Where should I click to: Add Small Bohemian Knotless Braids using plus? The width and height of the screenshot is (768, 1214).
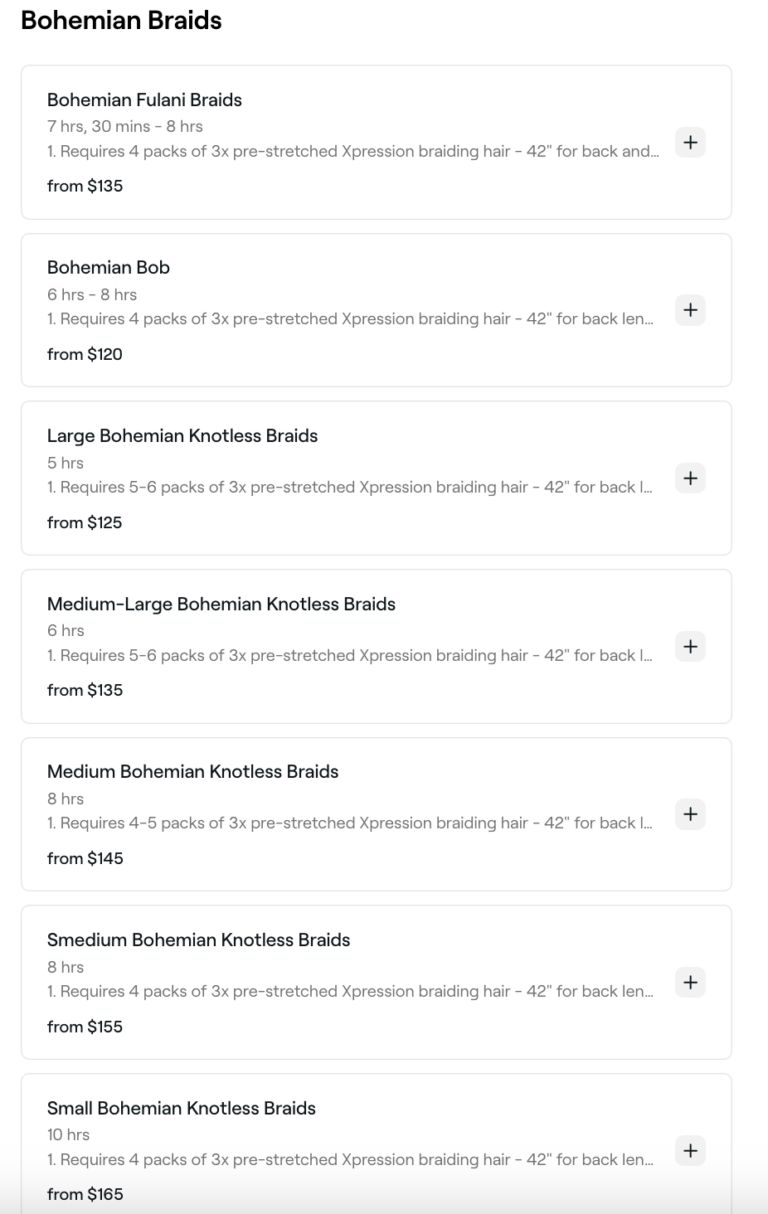(x=690, y=1151)
